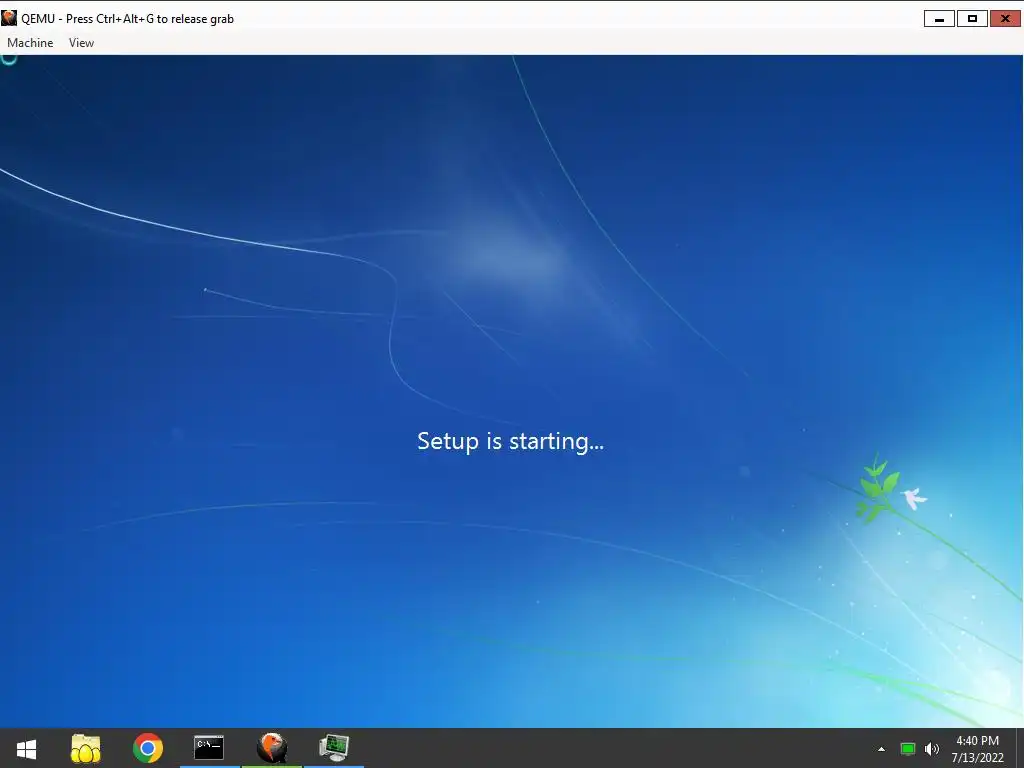Click the green network tray icon
The height and width of the screenshot is (768, 1024).
908,749
